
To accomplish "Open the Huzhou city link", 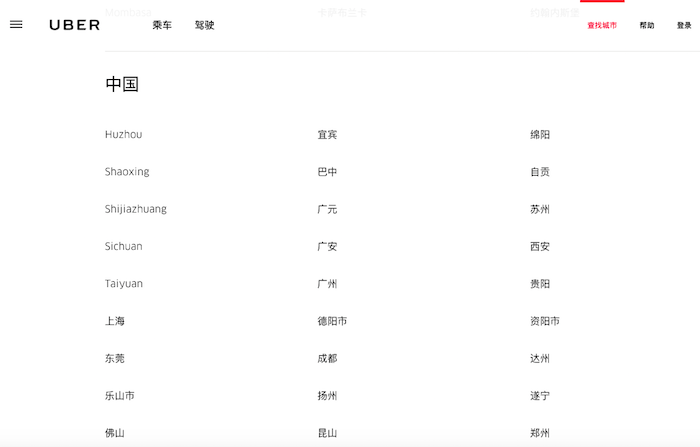I will coord(124,134).
